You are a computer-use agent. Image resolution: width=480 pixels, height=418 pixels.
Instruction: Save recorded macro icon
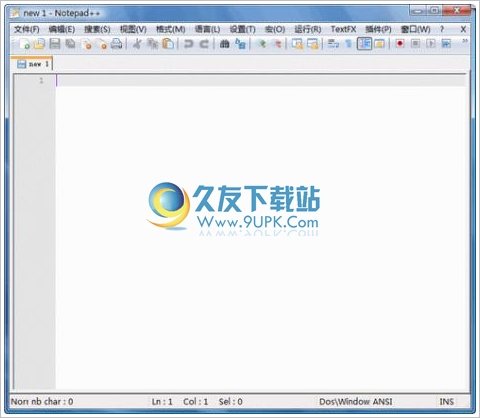(446, 44)
